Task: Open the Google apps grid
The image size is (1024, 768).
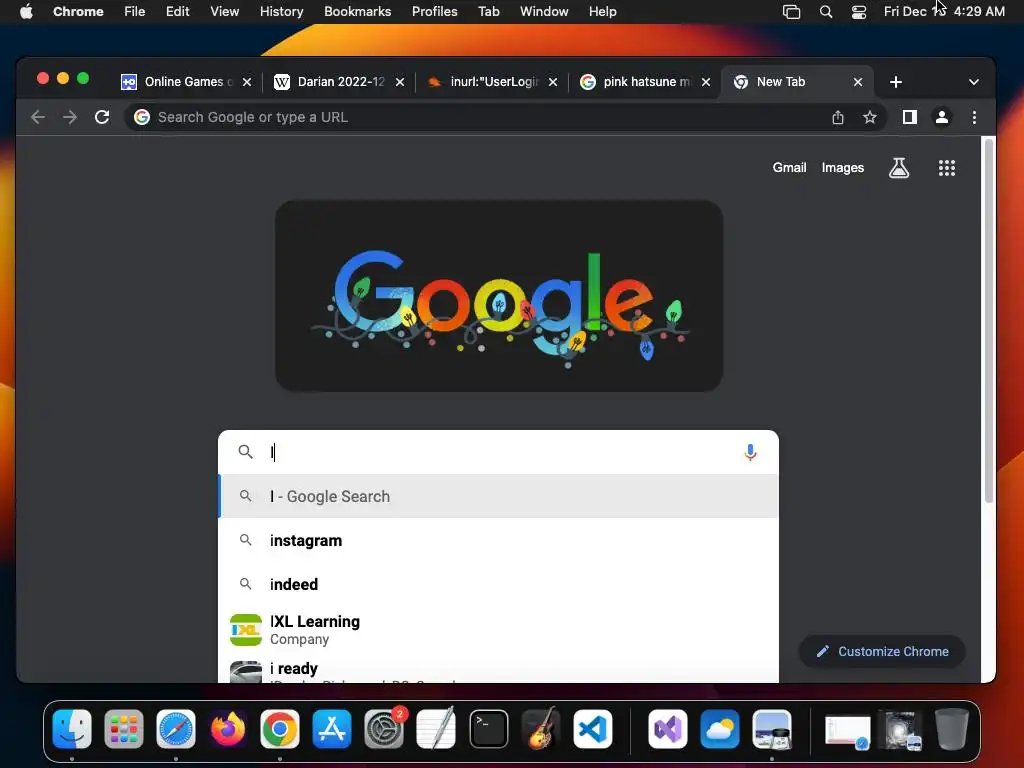Action: coord(947,168)
